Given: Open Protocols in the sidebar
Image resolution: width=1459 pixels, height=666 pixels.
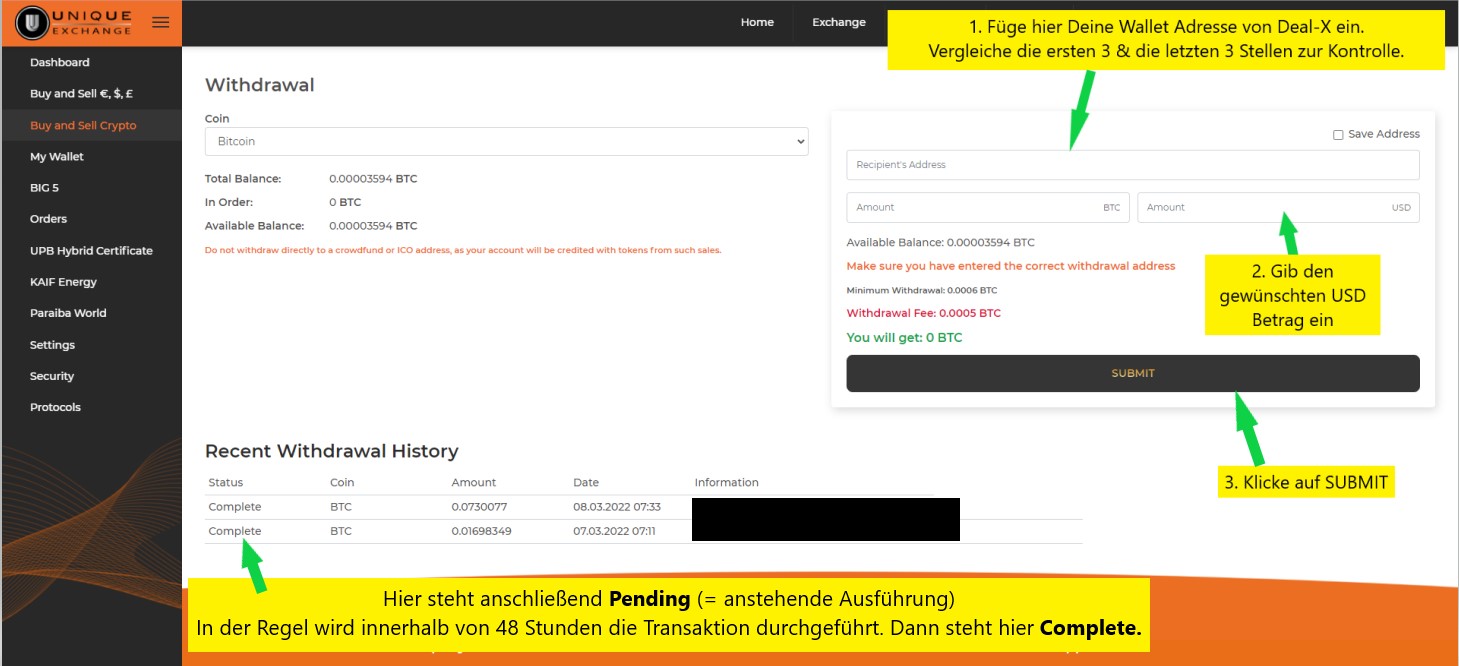Looking at the screenshot, I should click(x=55, y=407).
